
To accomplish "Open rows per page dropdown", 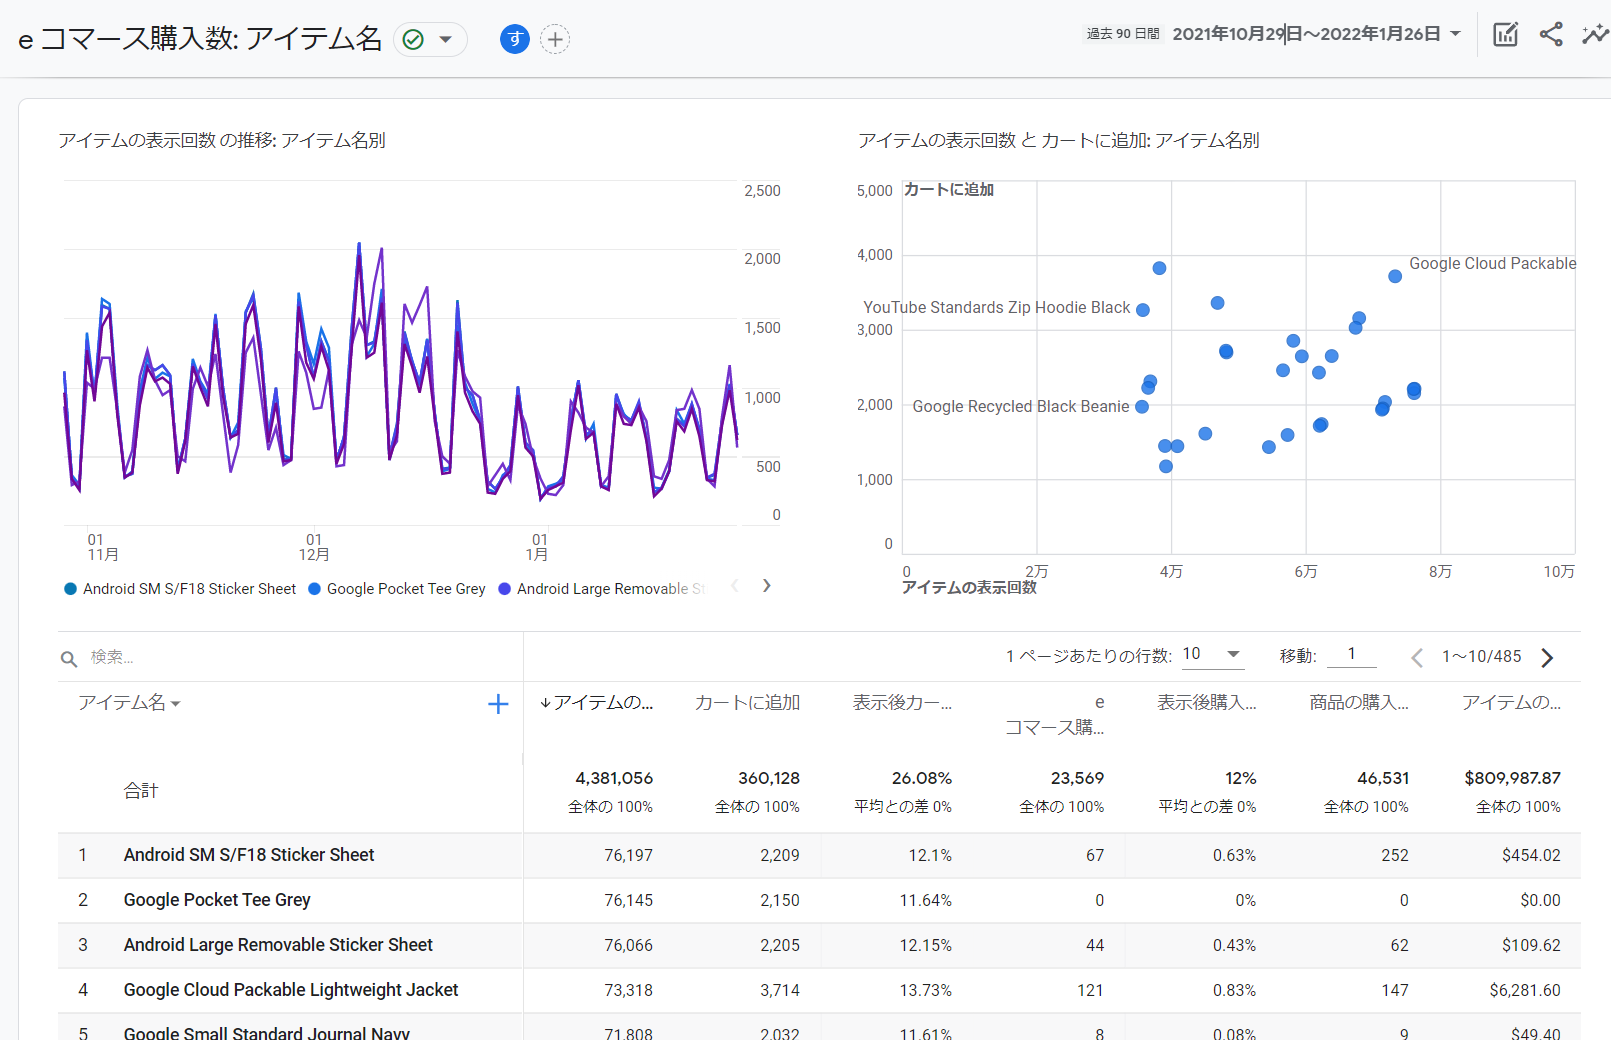I will 1212,654.
